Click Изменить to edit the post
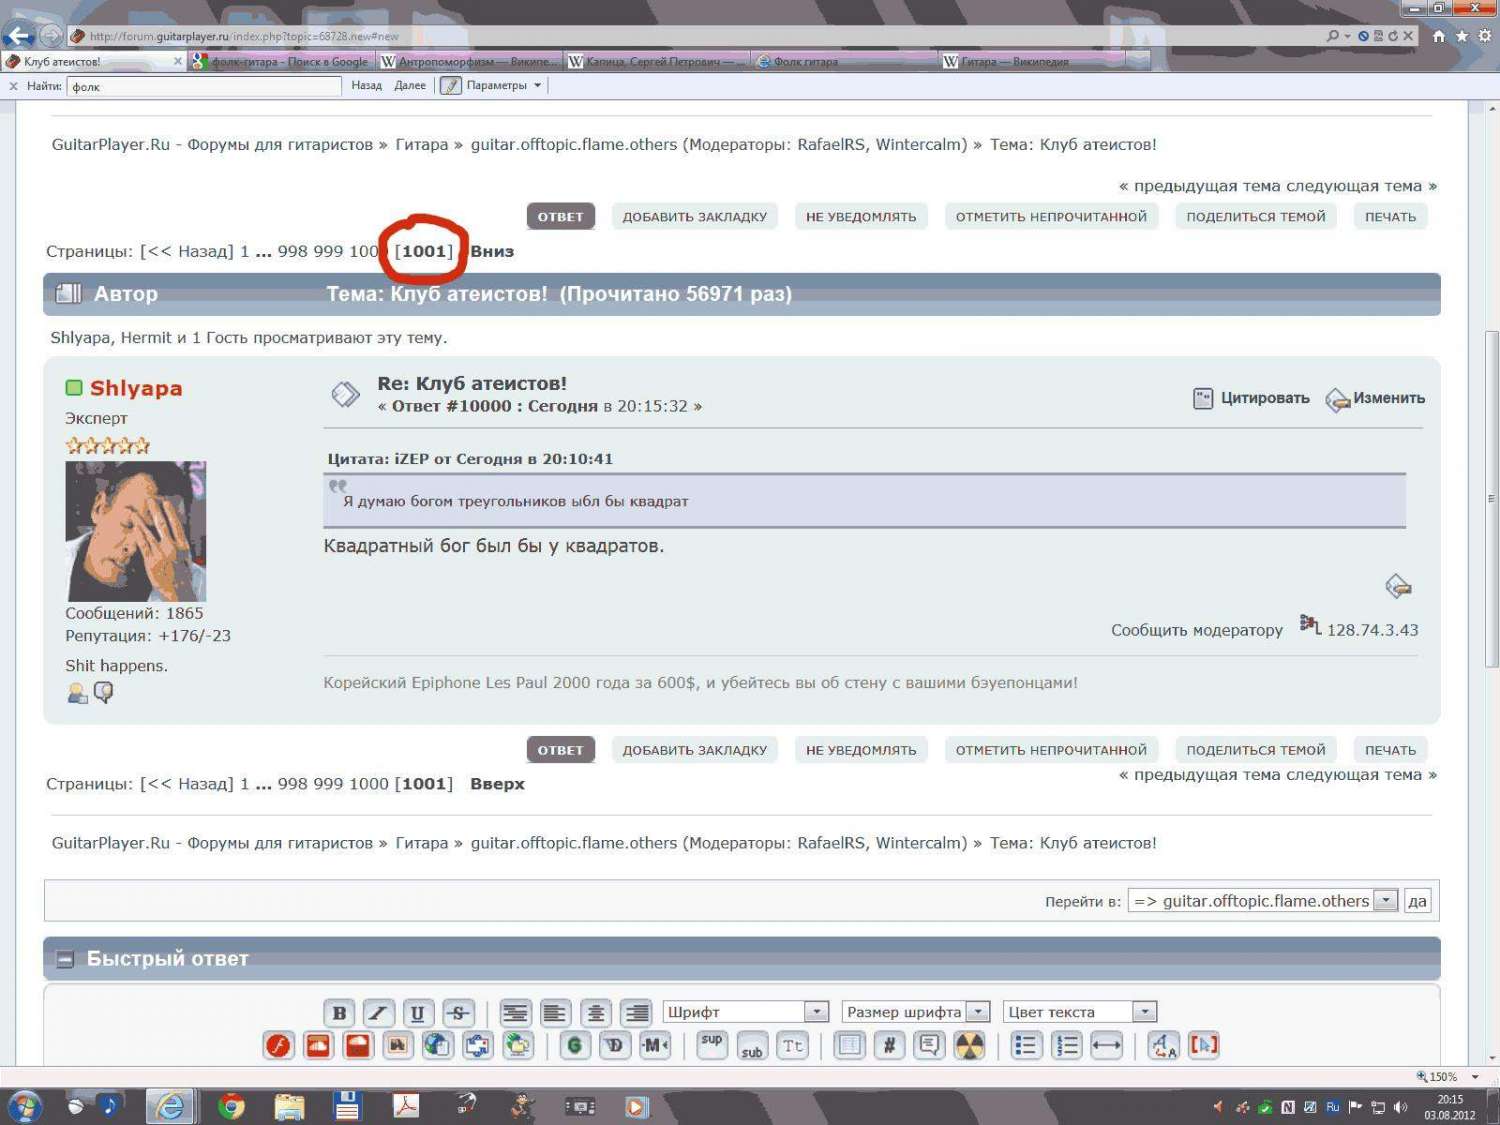This screenshot has width=1500, height=1125. pos(1375,398)
